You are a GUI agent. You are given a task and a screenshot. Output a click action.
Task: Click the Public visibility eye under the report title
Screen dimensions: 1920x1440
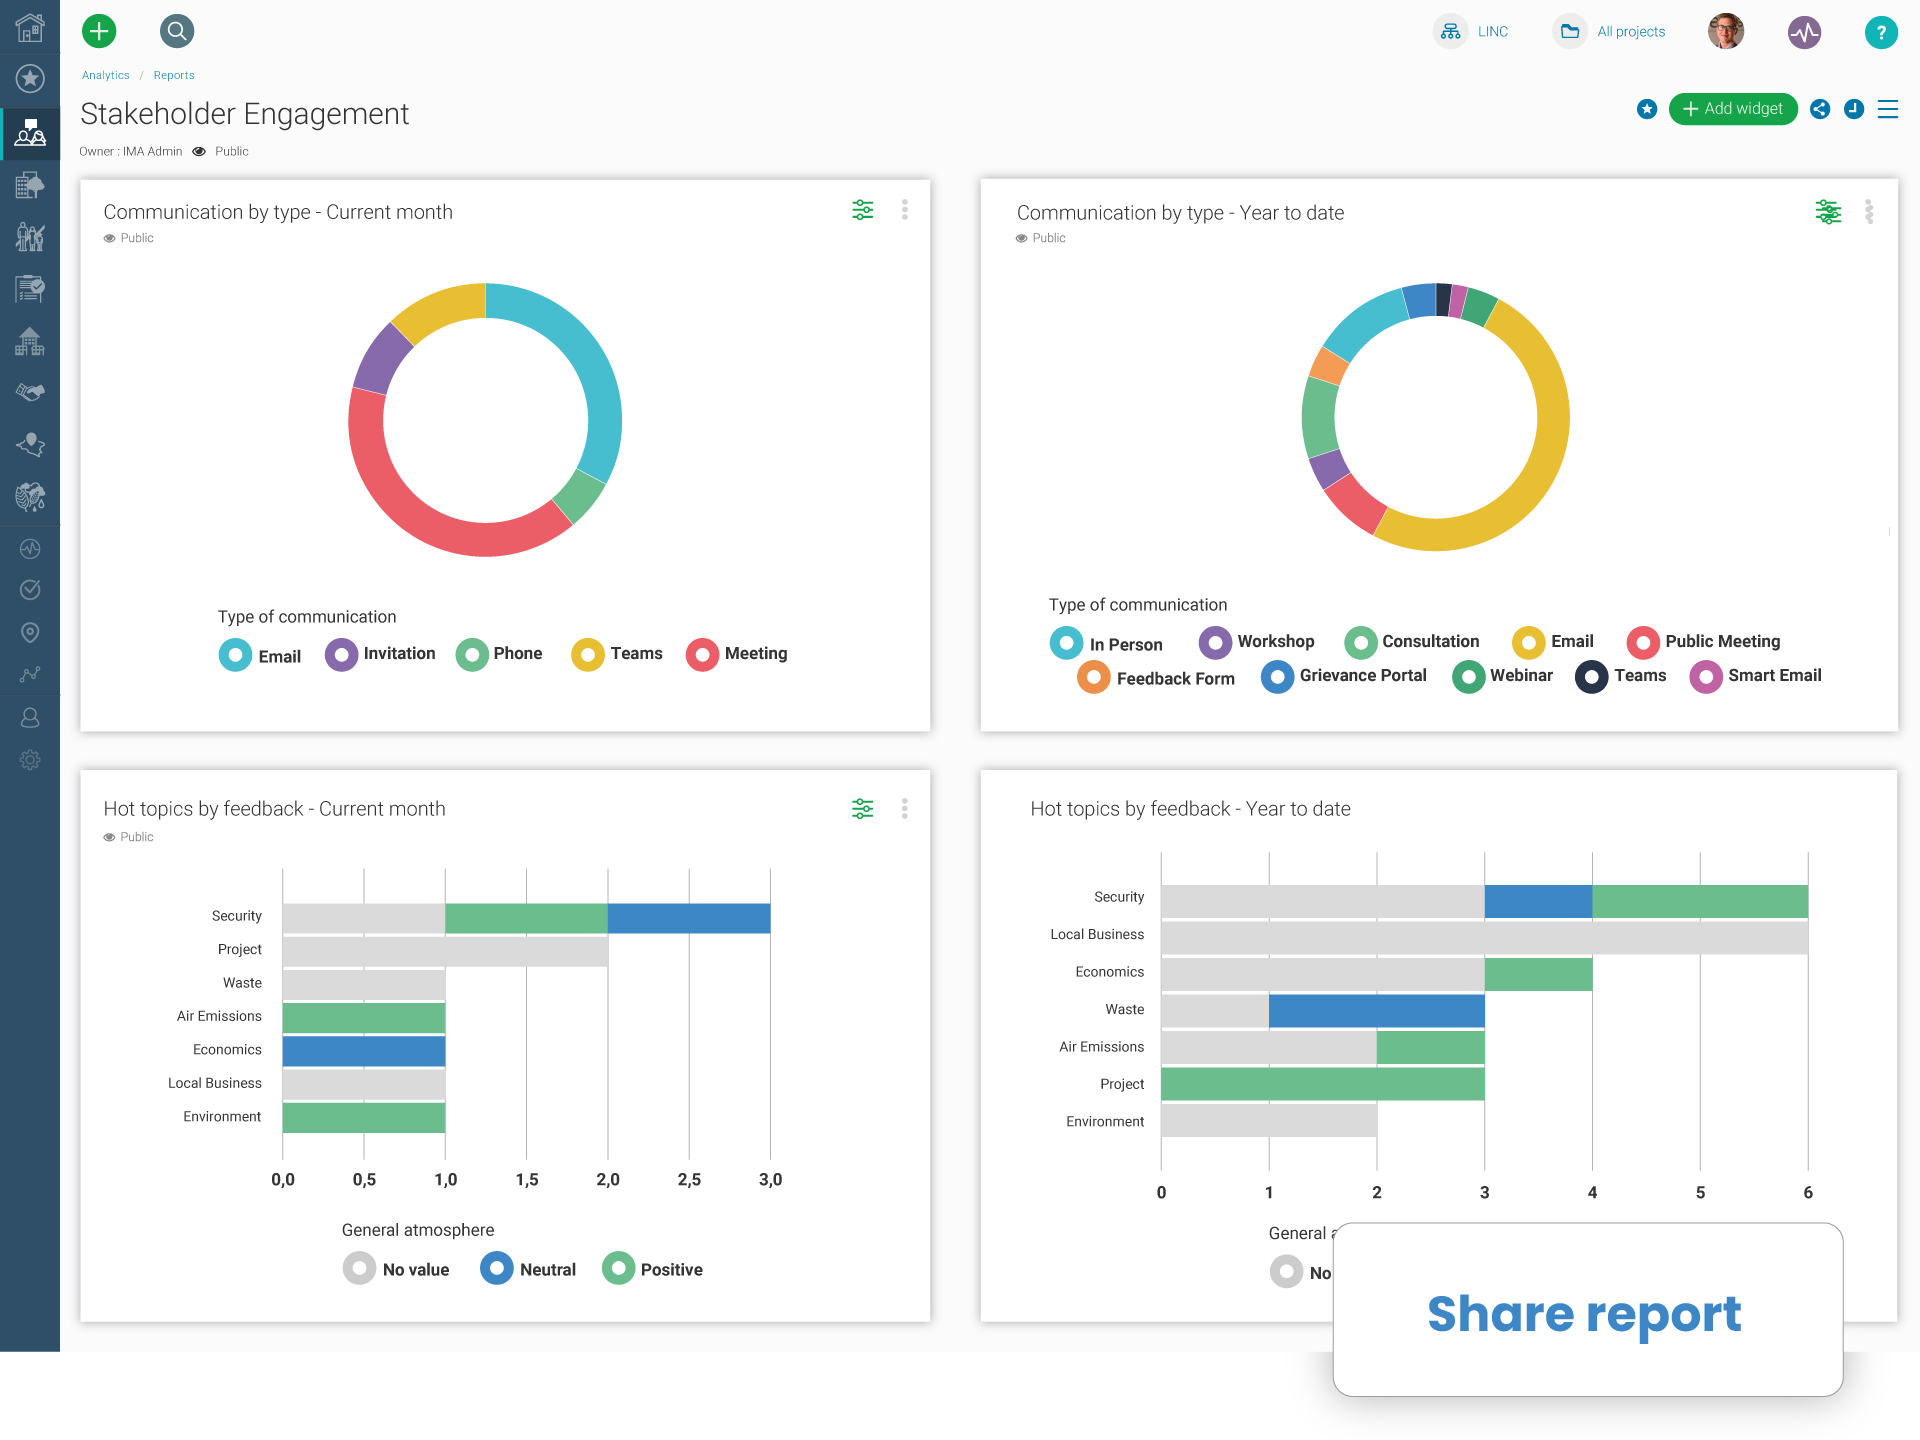199,151
